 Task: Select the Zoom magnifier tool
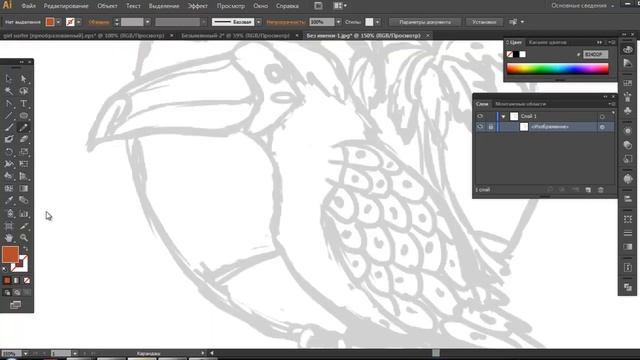click(24, 238)
